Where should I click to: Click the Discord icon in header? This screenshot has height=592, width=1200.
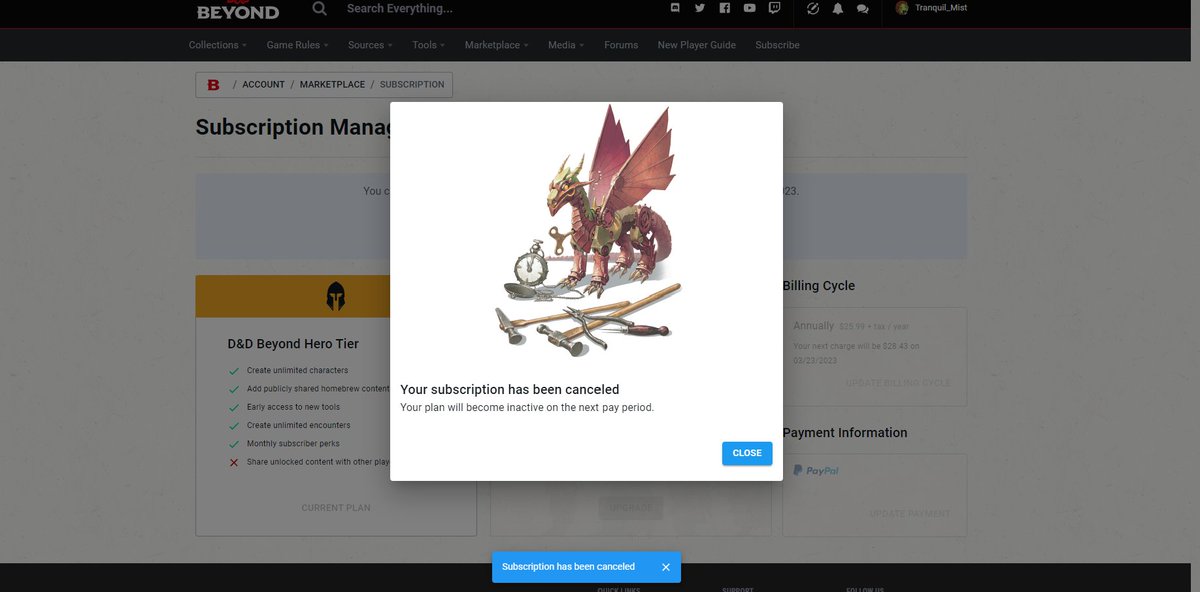[675, 8]
